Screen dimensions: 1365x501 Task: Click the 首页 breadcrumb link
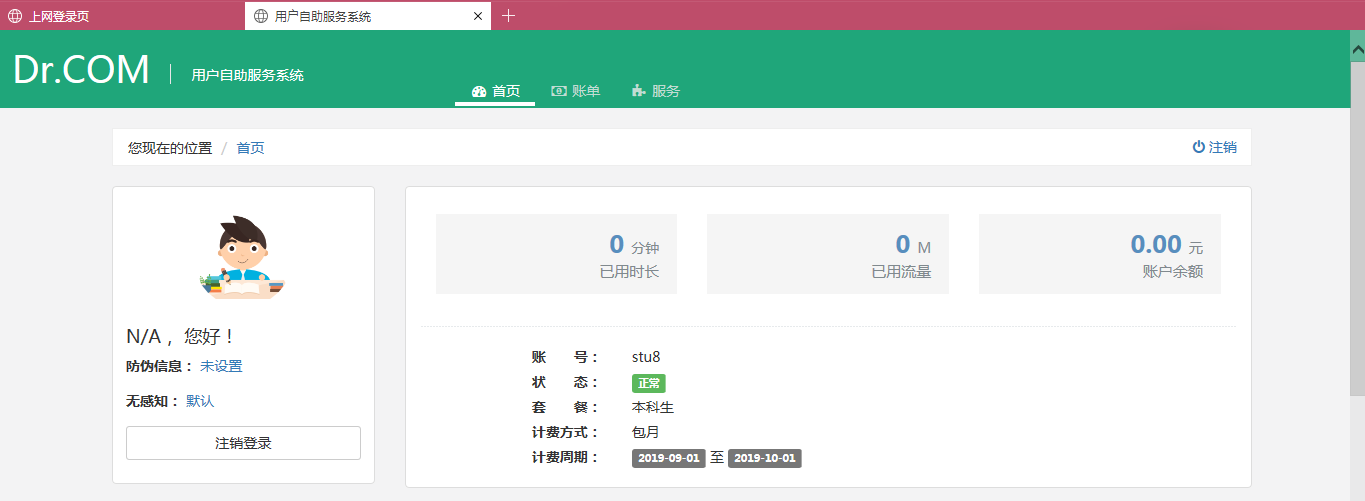(250, 148)
